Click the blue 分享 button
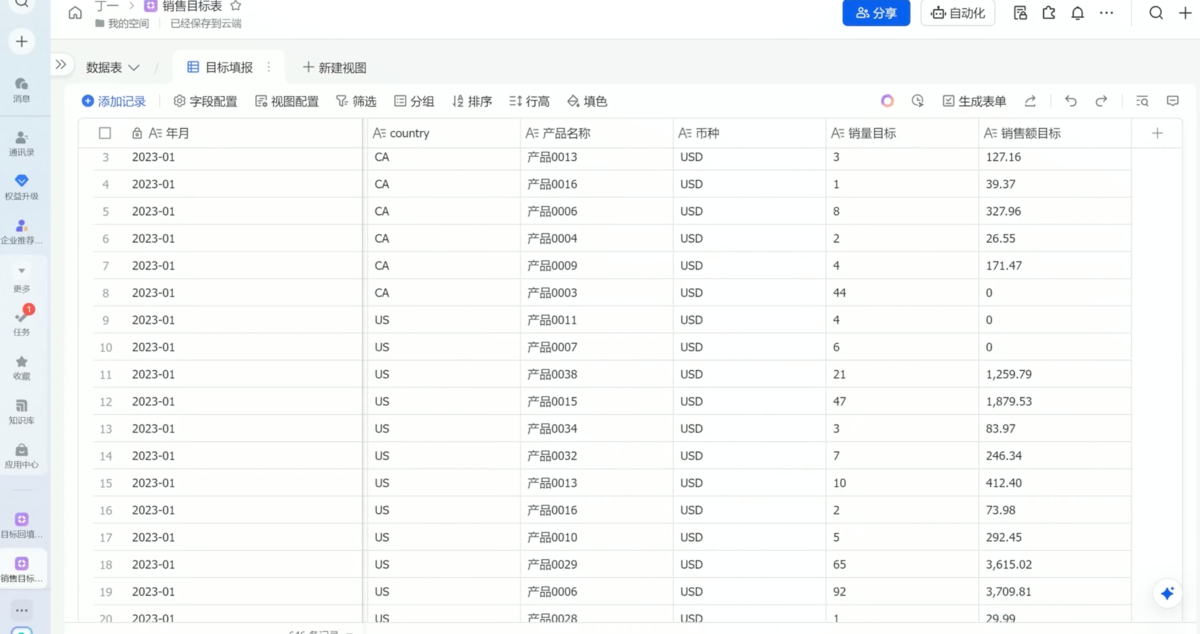 pyautogui.click(x=876, y=13)
